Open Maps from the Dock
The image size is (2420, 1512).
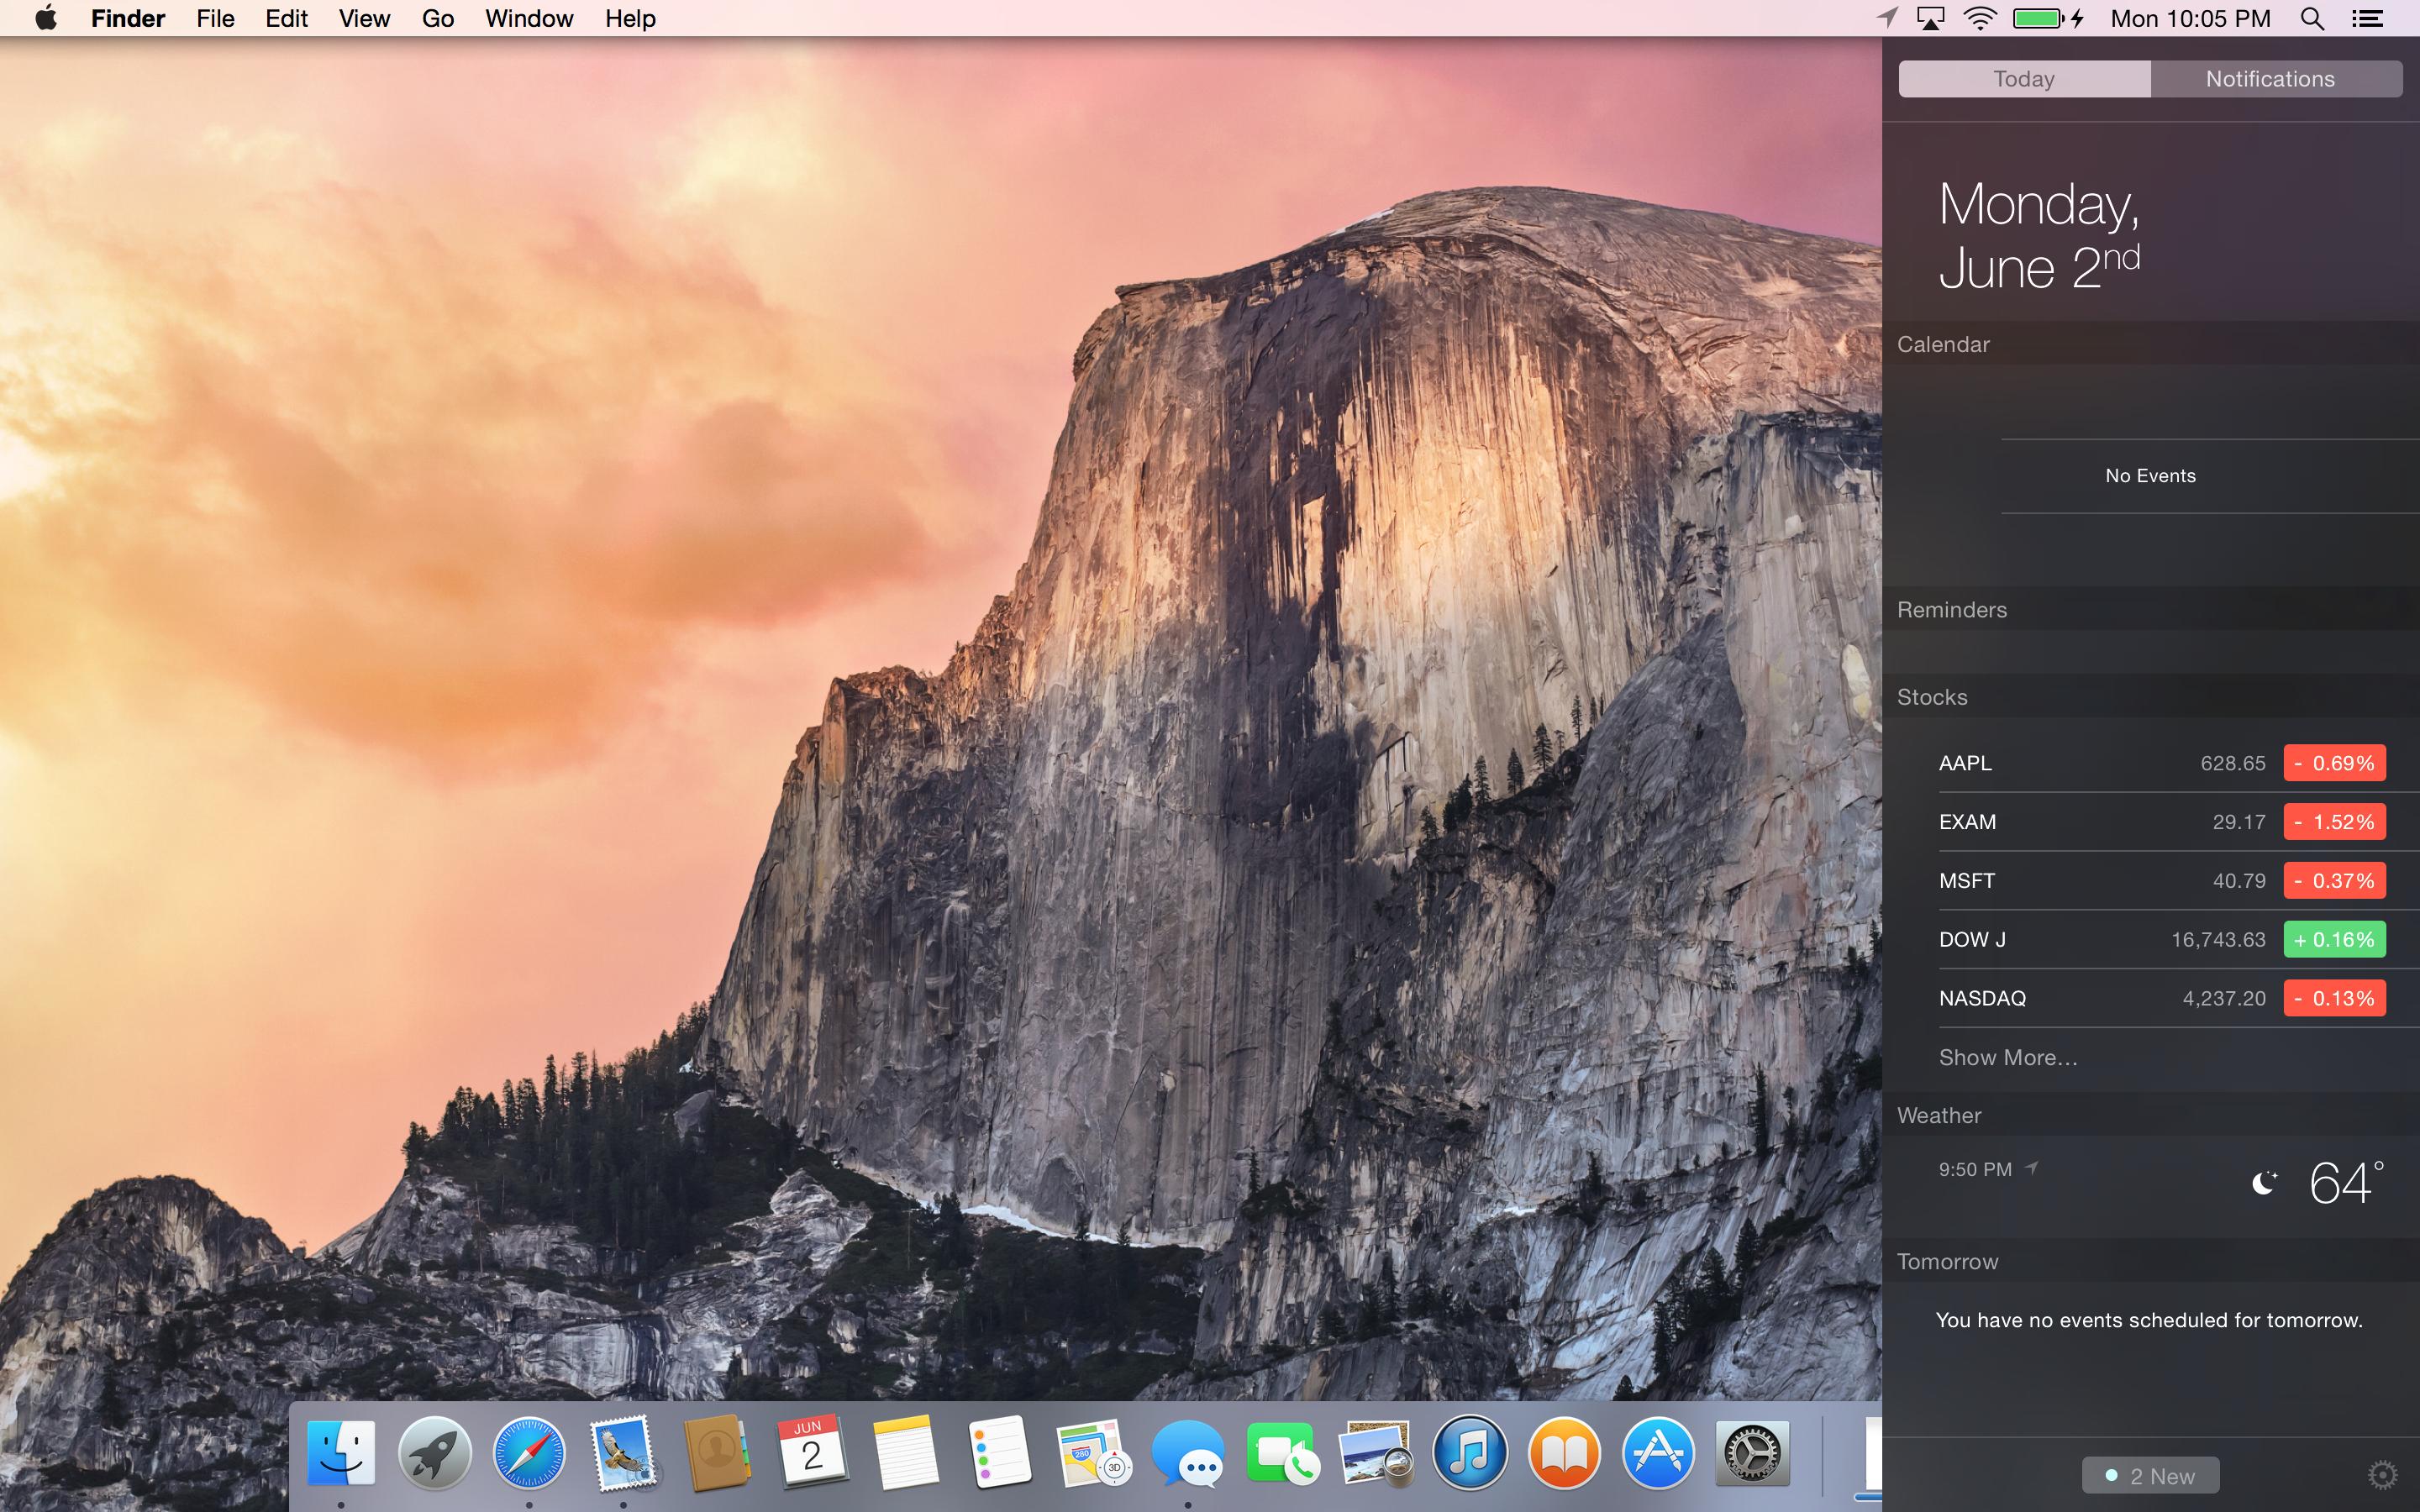click(x=1092, y=1454)
